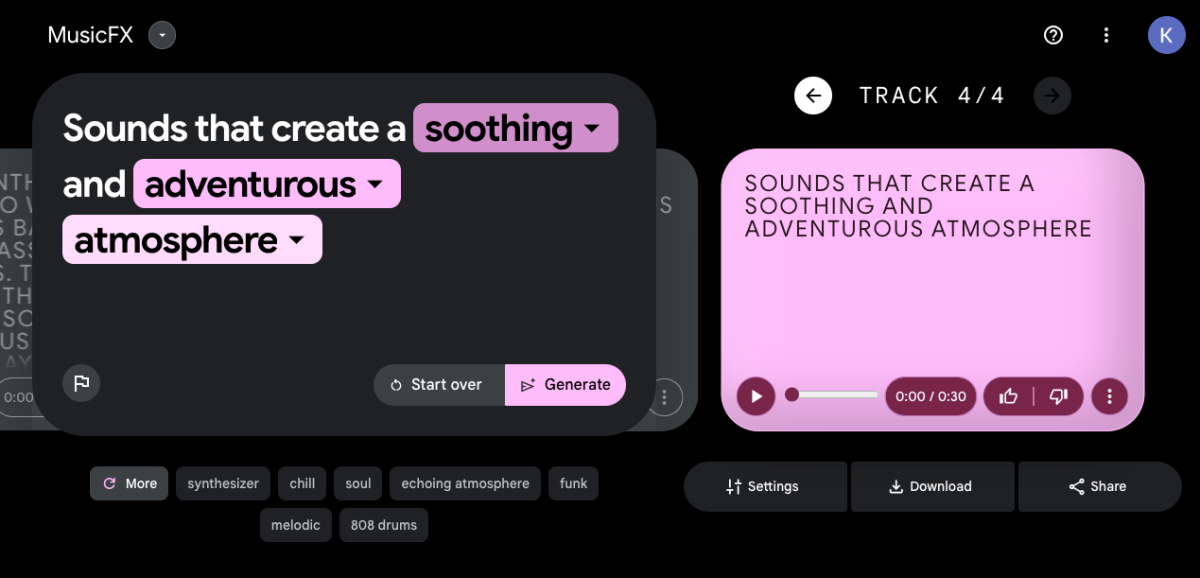Screen dimensions: 1200x578
Task: Open the help icon
Action: tap(1052, 35)
